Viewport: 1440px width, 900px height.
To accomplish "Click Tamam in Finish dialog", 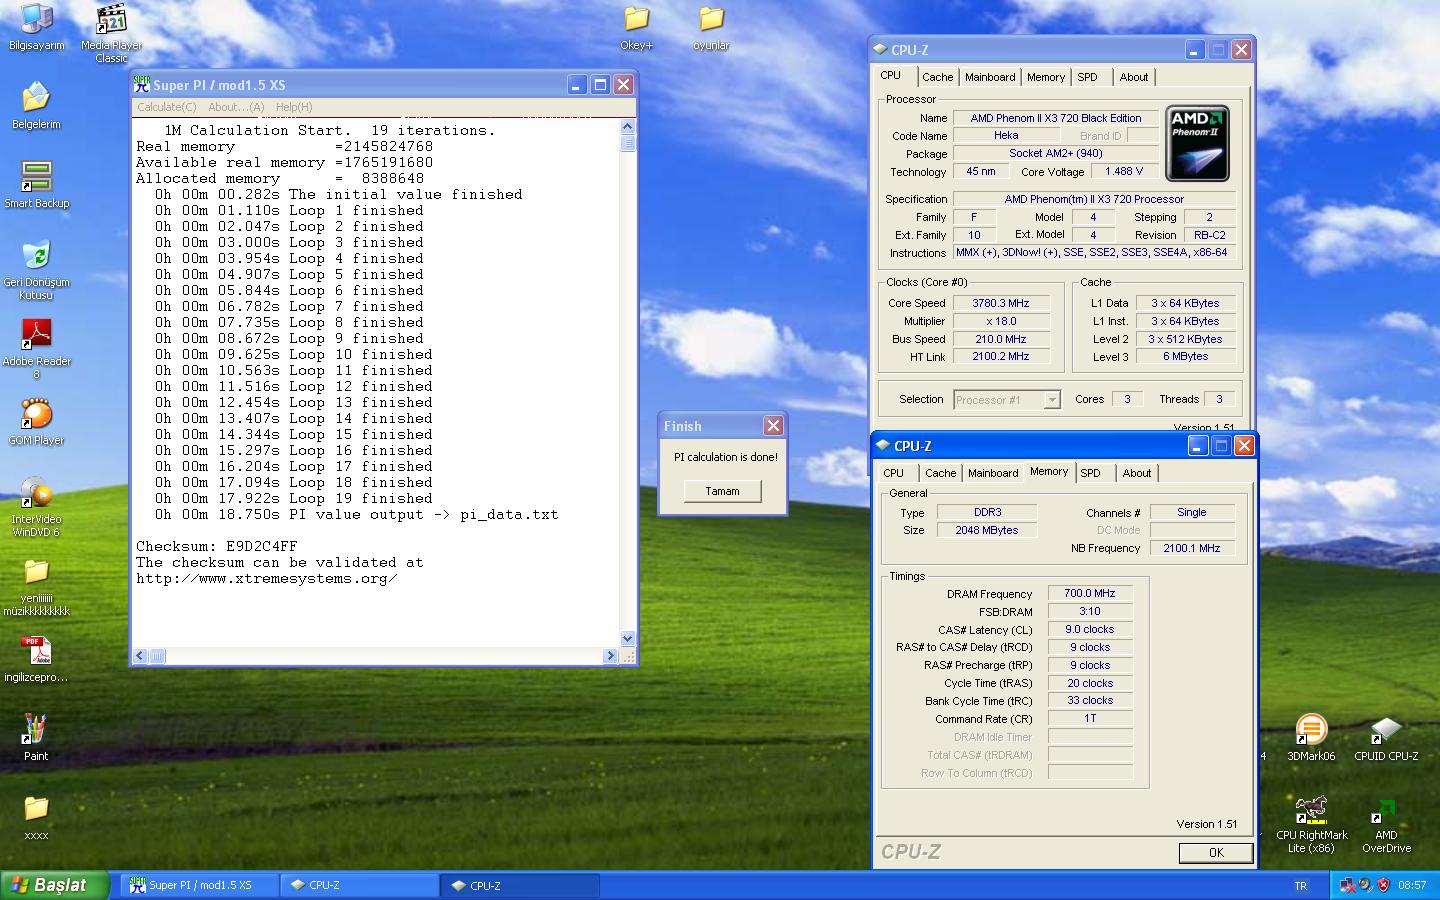I will tap(722, 491).
